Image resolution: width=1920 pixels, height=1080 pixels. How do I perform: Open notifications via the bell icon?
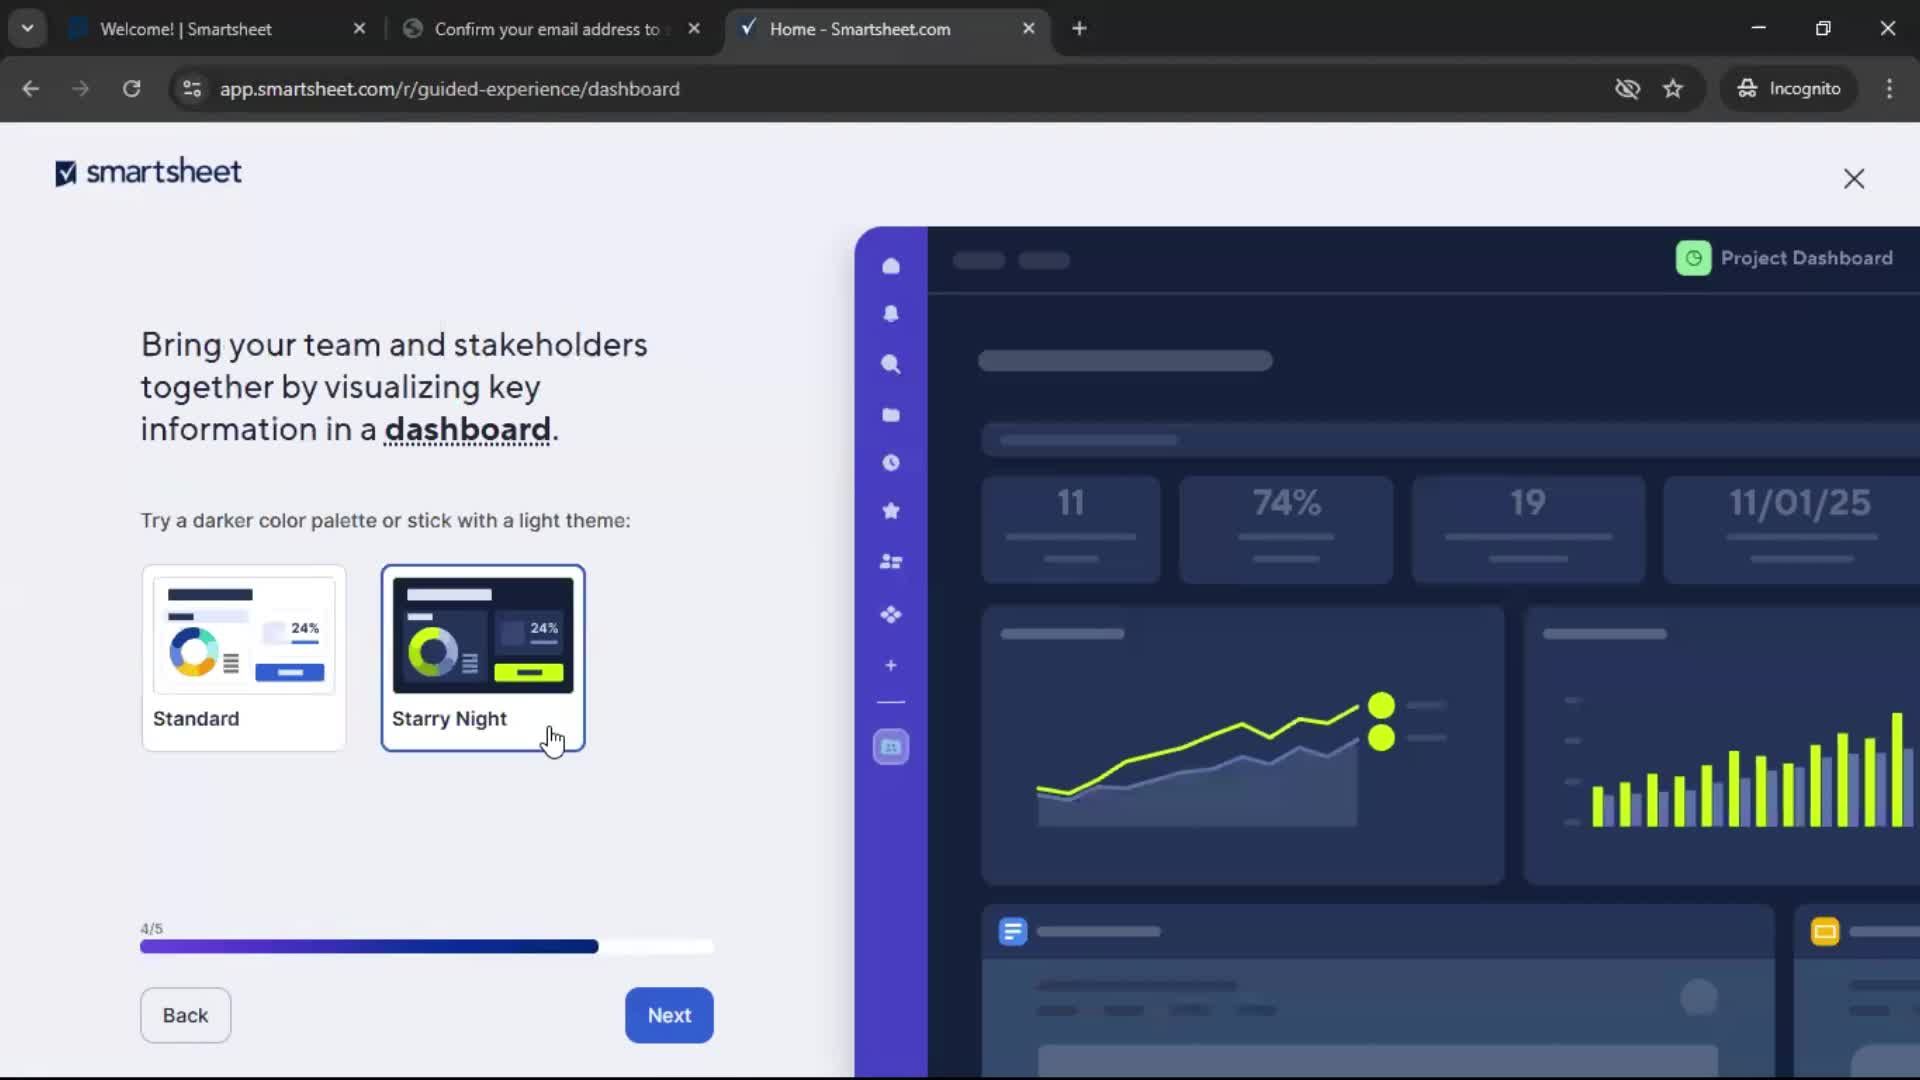pos(891,314)
